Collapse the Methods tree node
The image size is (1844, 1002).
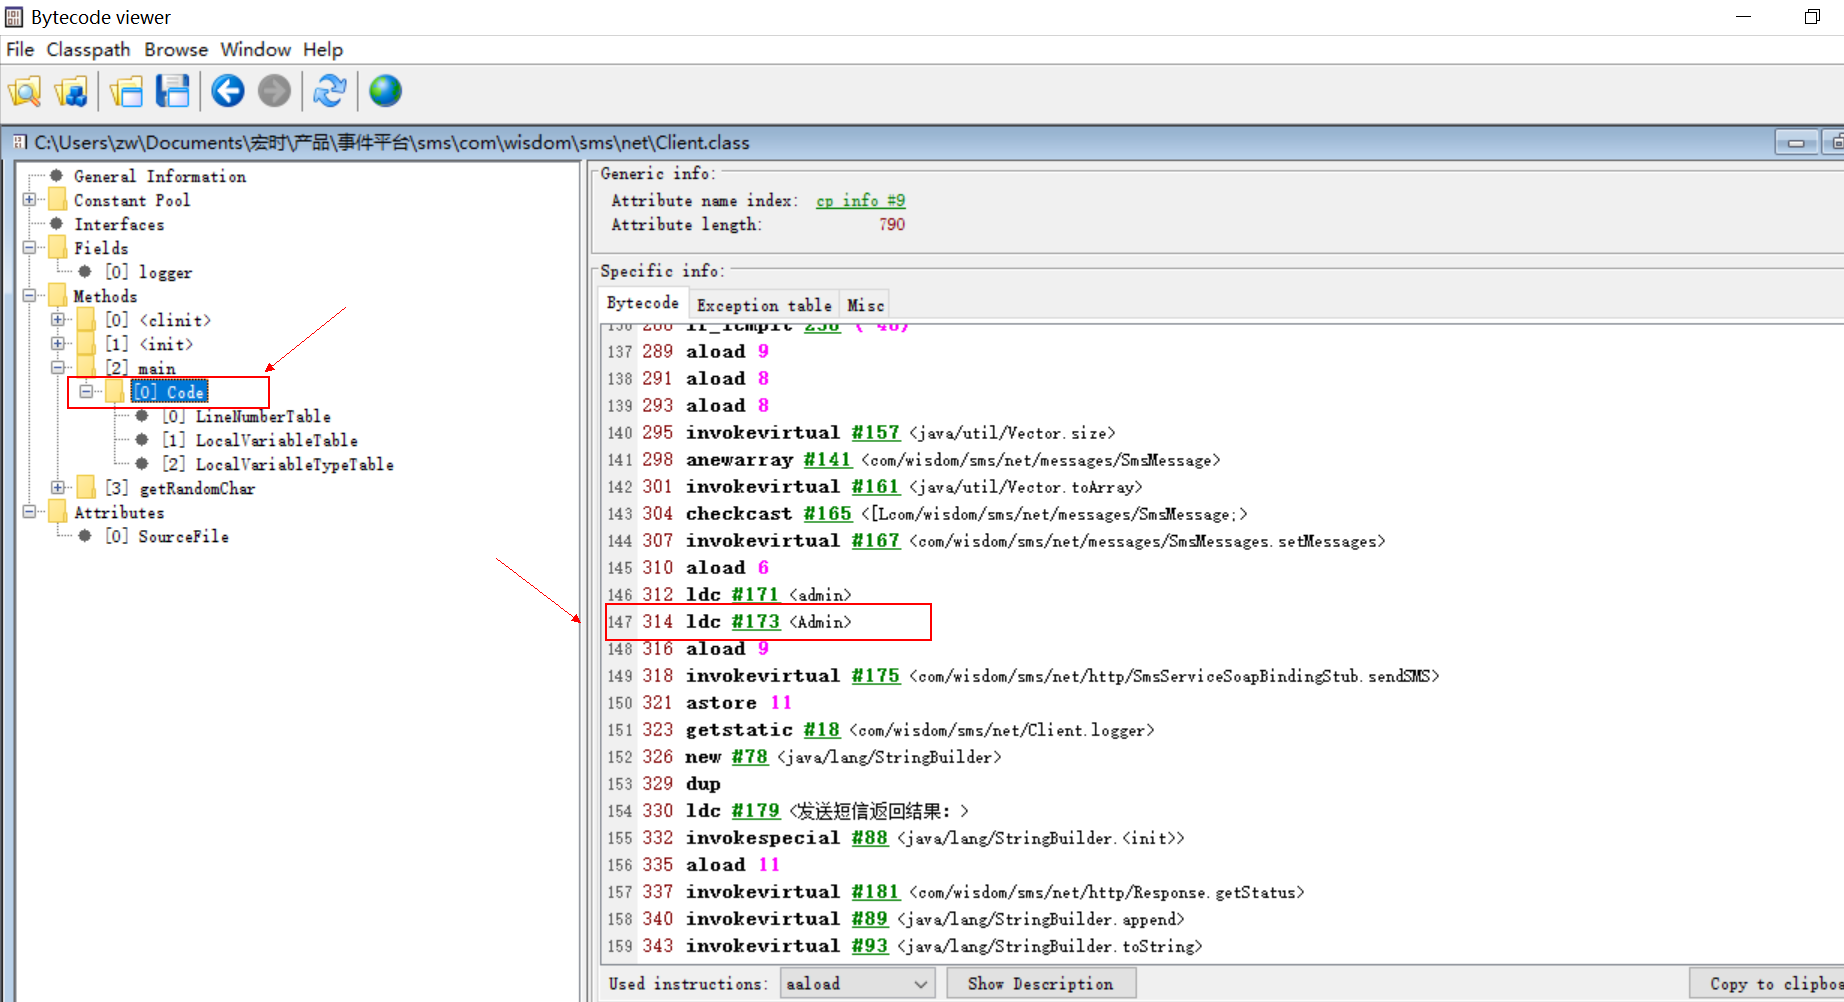click(x=29, y=296)
